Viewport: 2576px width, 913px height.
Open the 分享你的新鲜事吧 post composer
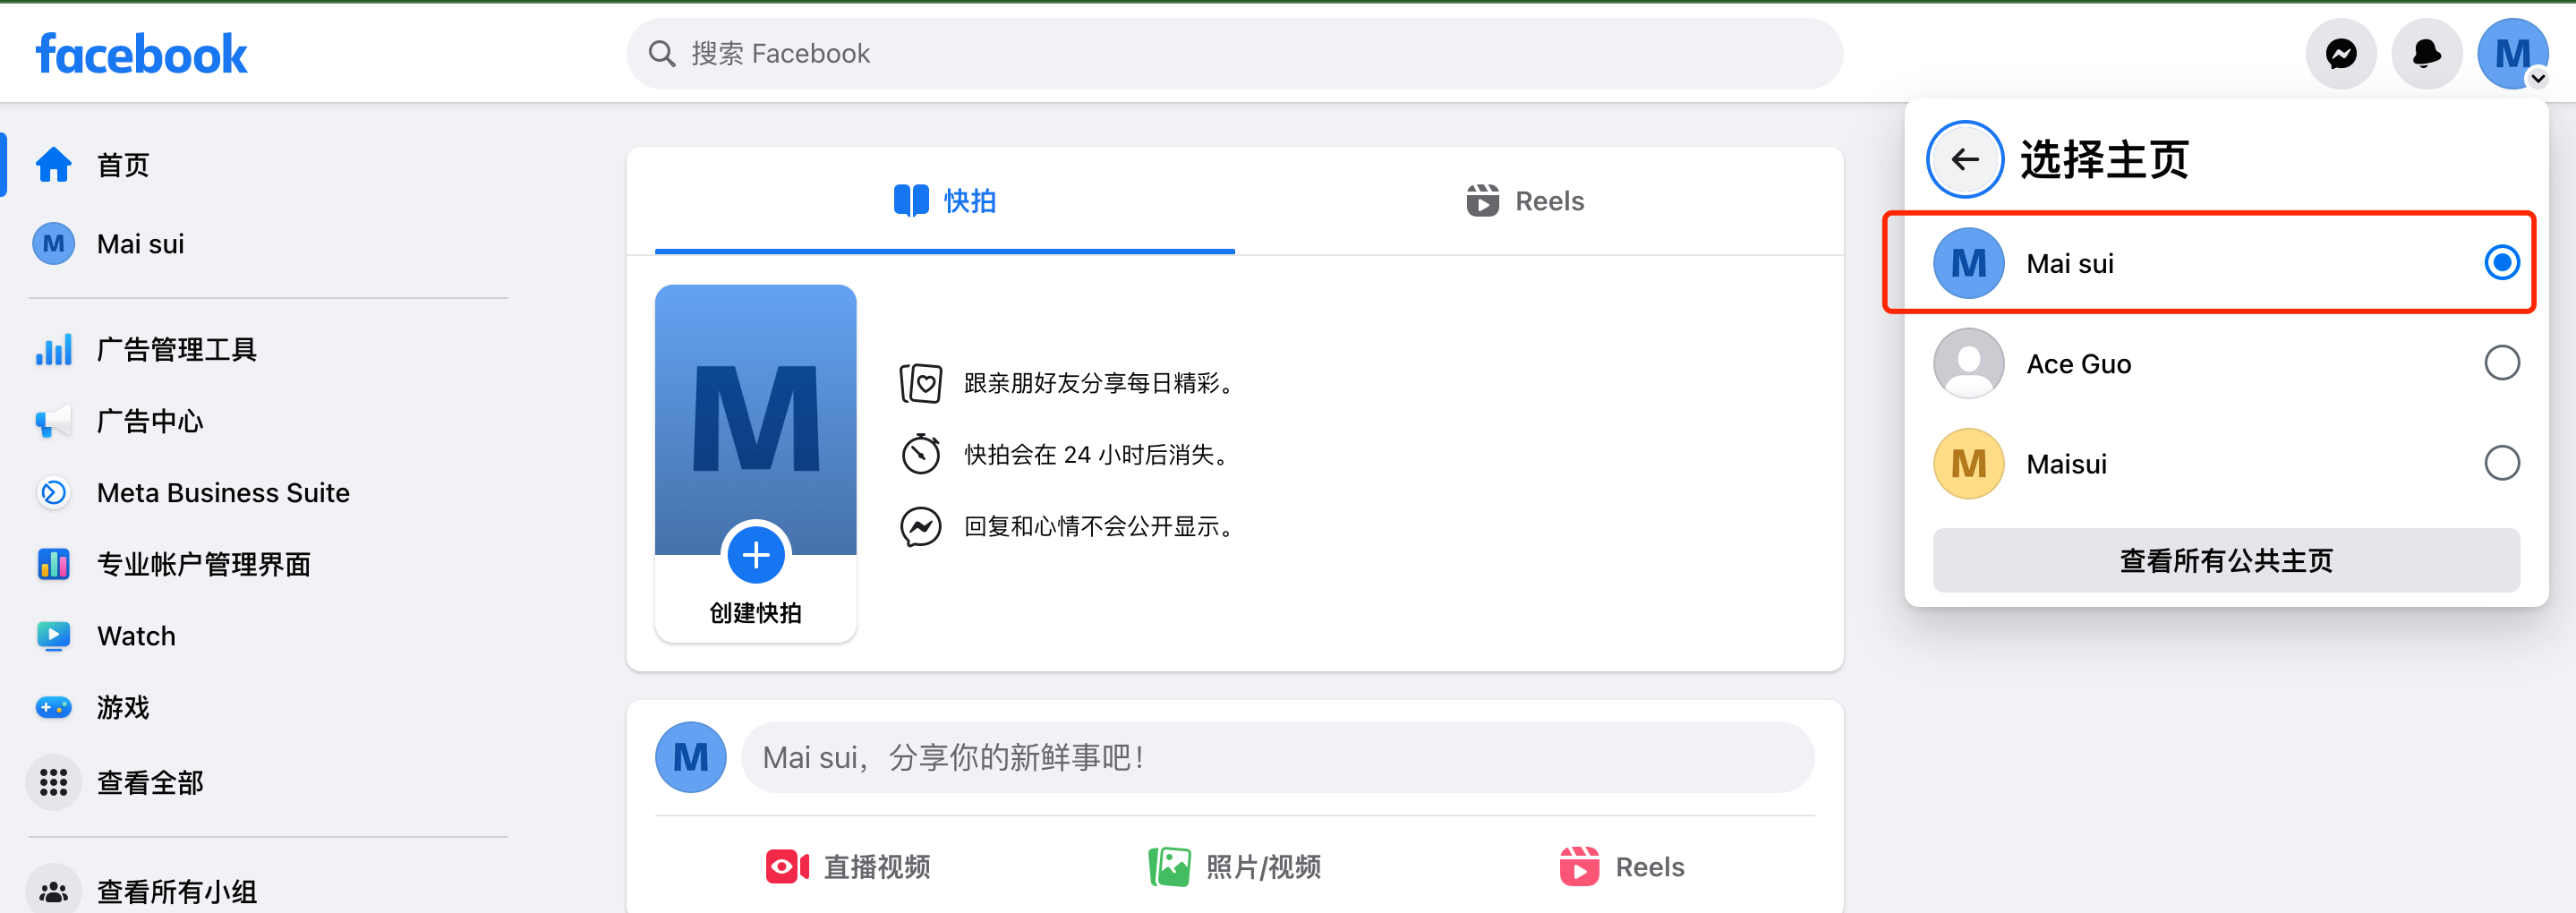coord(1277,757)
